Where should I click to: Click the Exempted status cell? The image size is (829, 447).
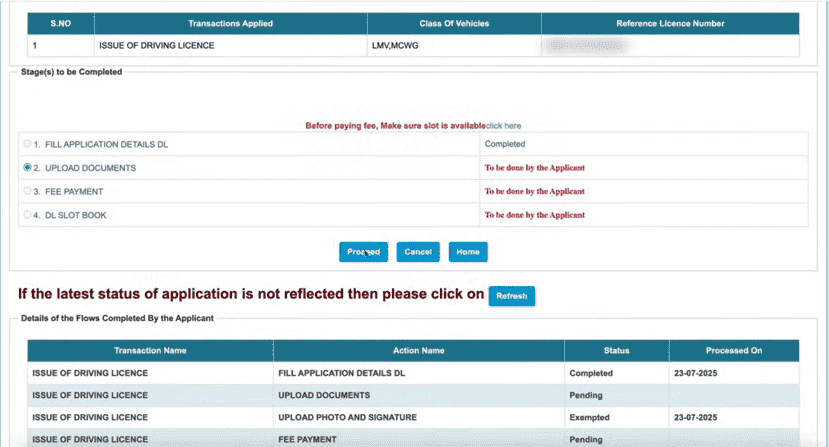(x=592, y=417)
